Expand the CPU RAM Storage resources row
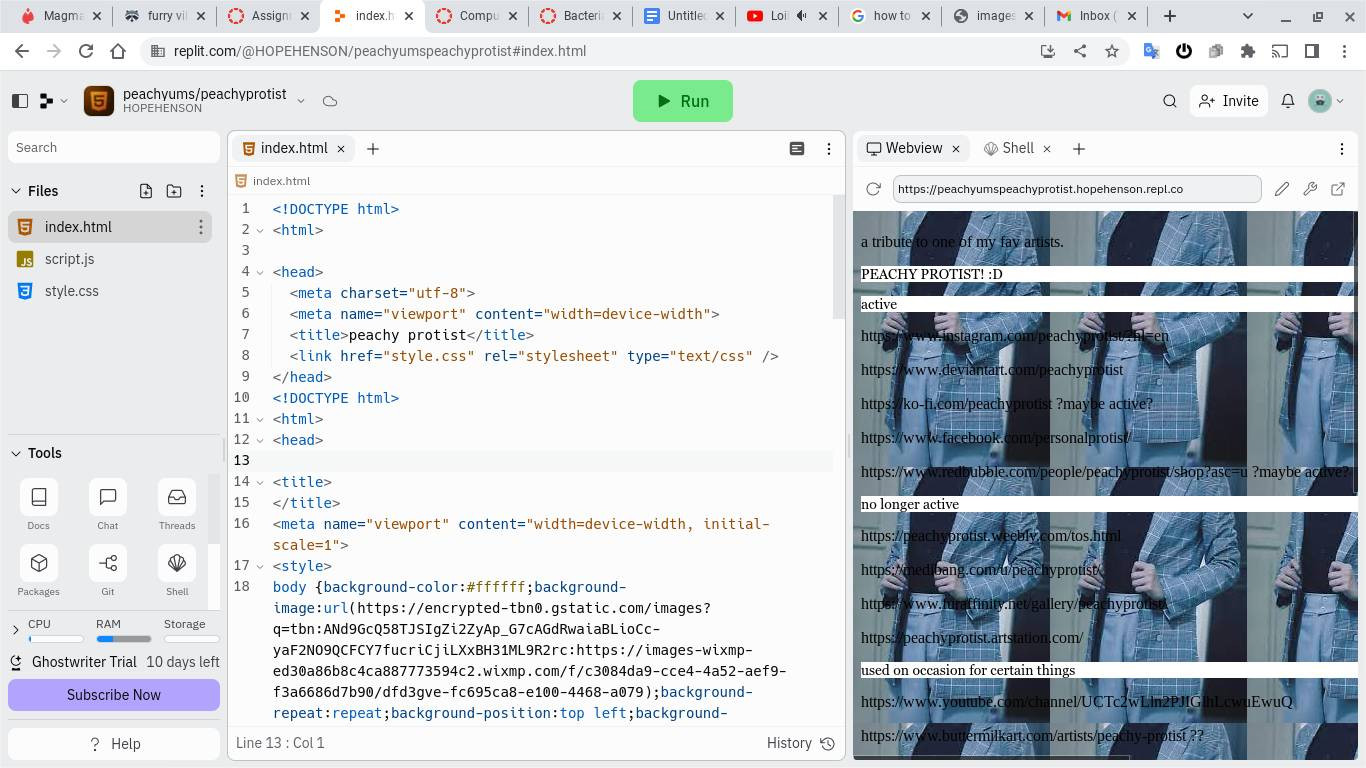The width and height of the screenshot is (1366, 768). point(15,630)
